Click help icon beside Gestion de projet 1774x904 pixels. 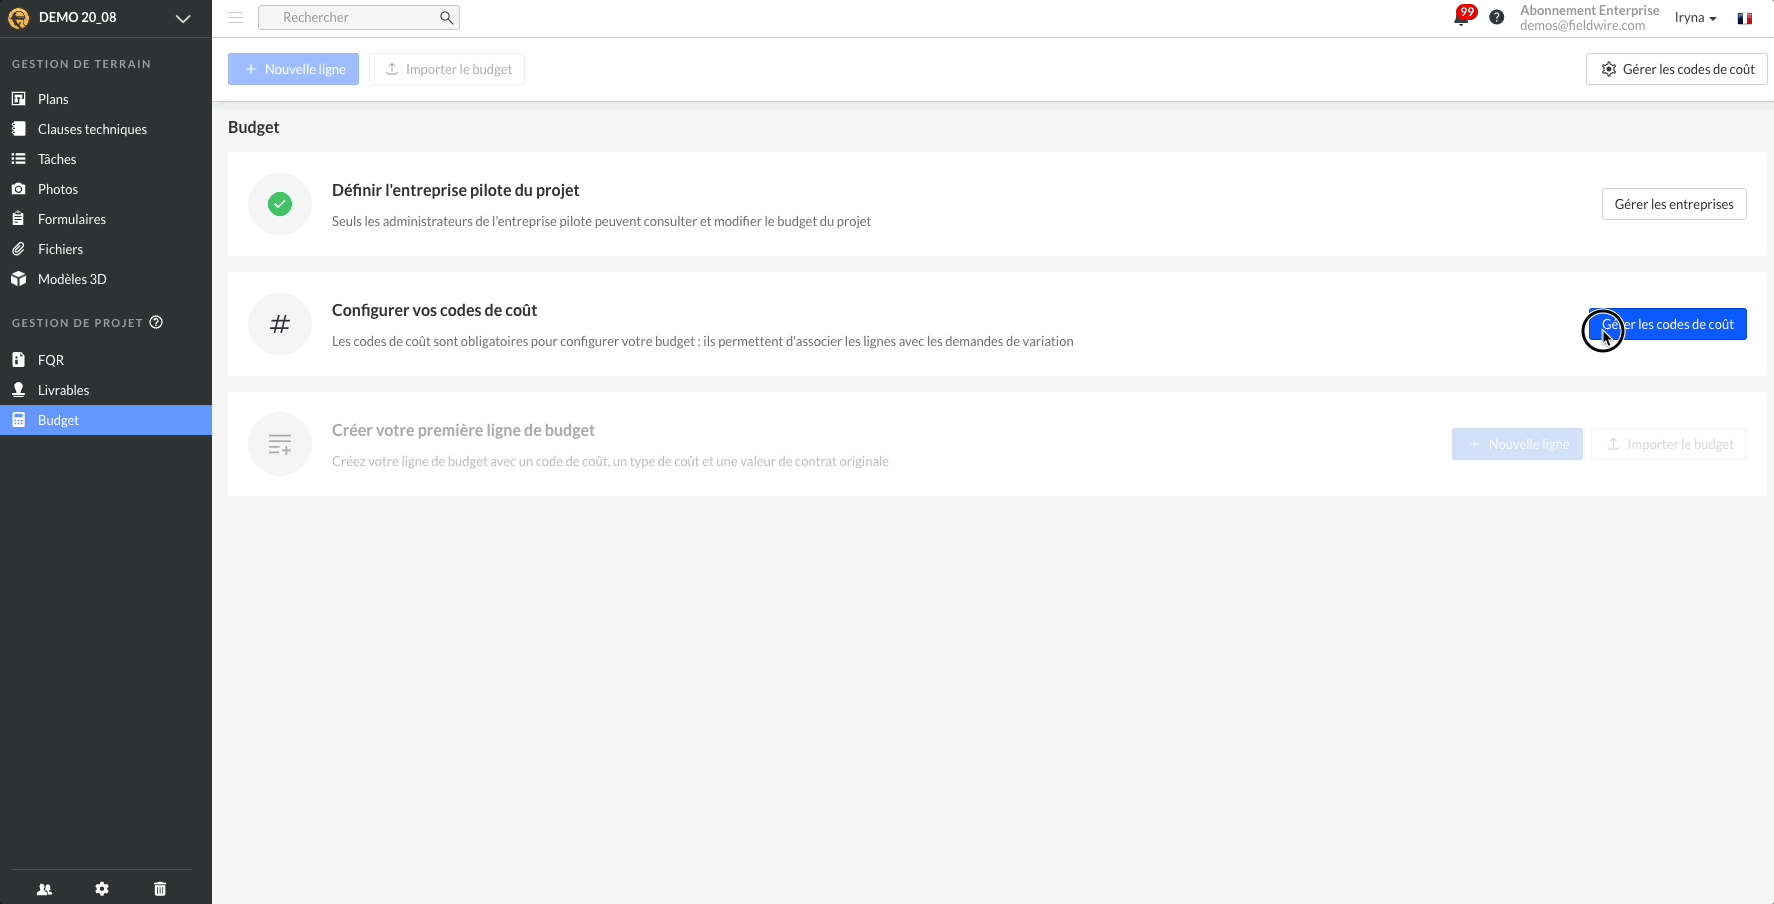[x=156, y=323]
